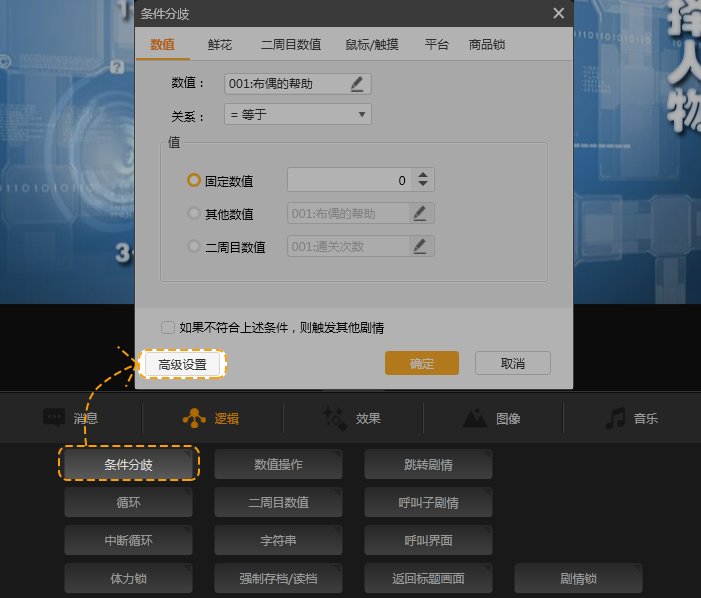Open 高级设置 advanced settings
This screenshot has width=701, height=598.
click(182, 364)
